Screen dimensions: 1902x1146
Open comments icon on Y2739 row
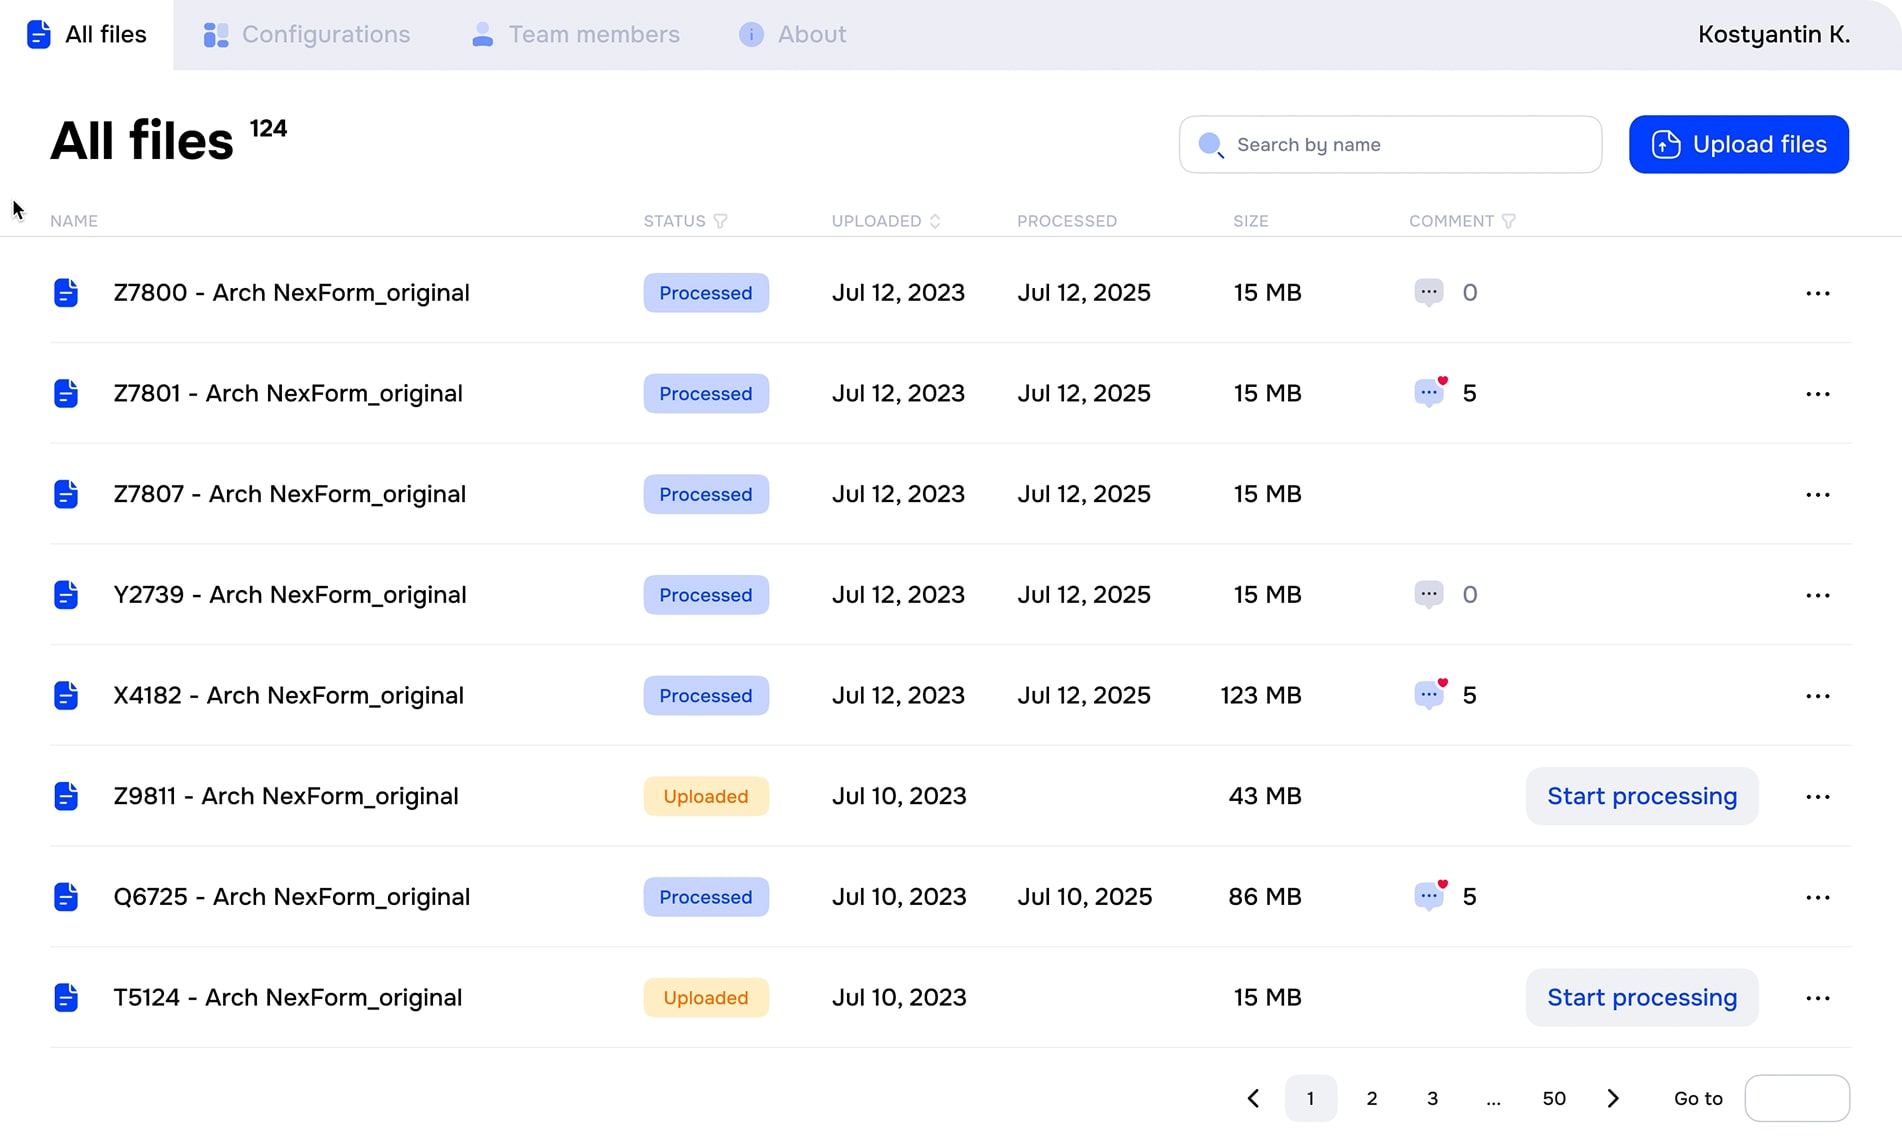click(1429, 594)
